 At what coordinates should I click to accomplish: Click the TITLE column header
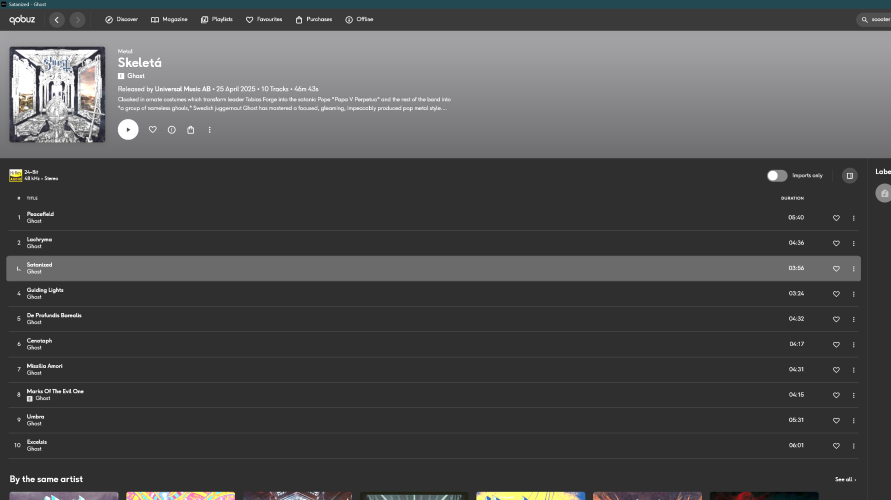(32, 198)
